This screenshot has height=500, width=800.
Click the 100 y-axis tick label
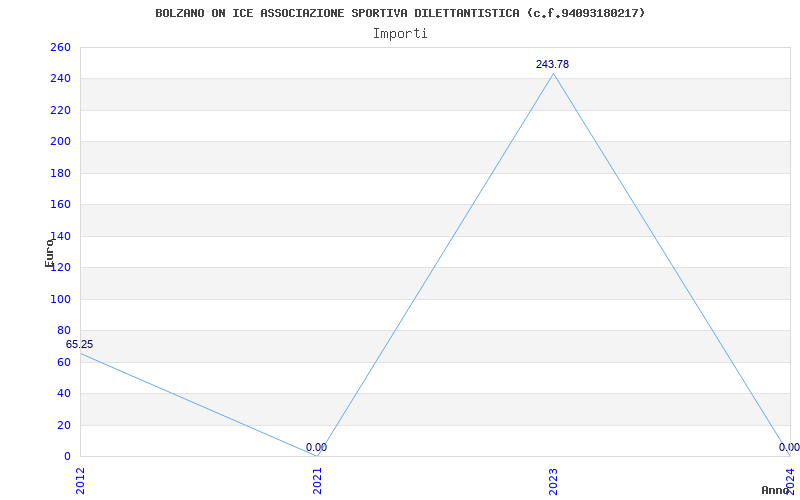(x=60, y=299)
